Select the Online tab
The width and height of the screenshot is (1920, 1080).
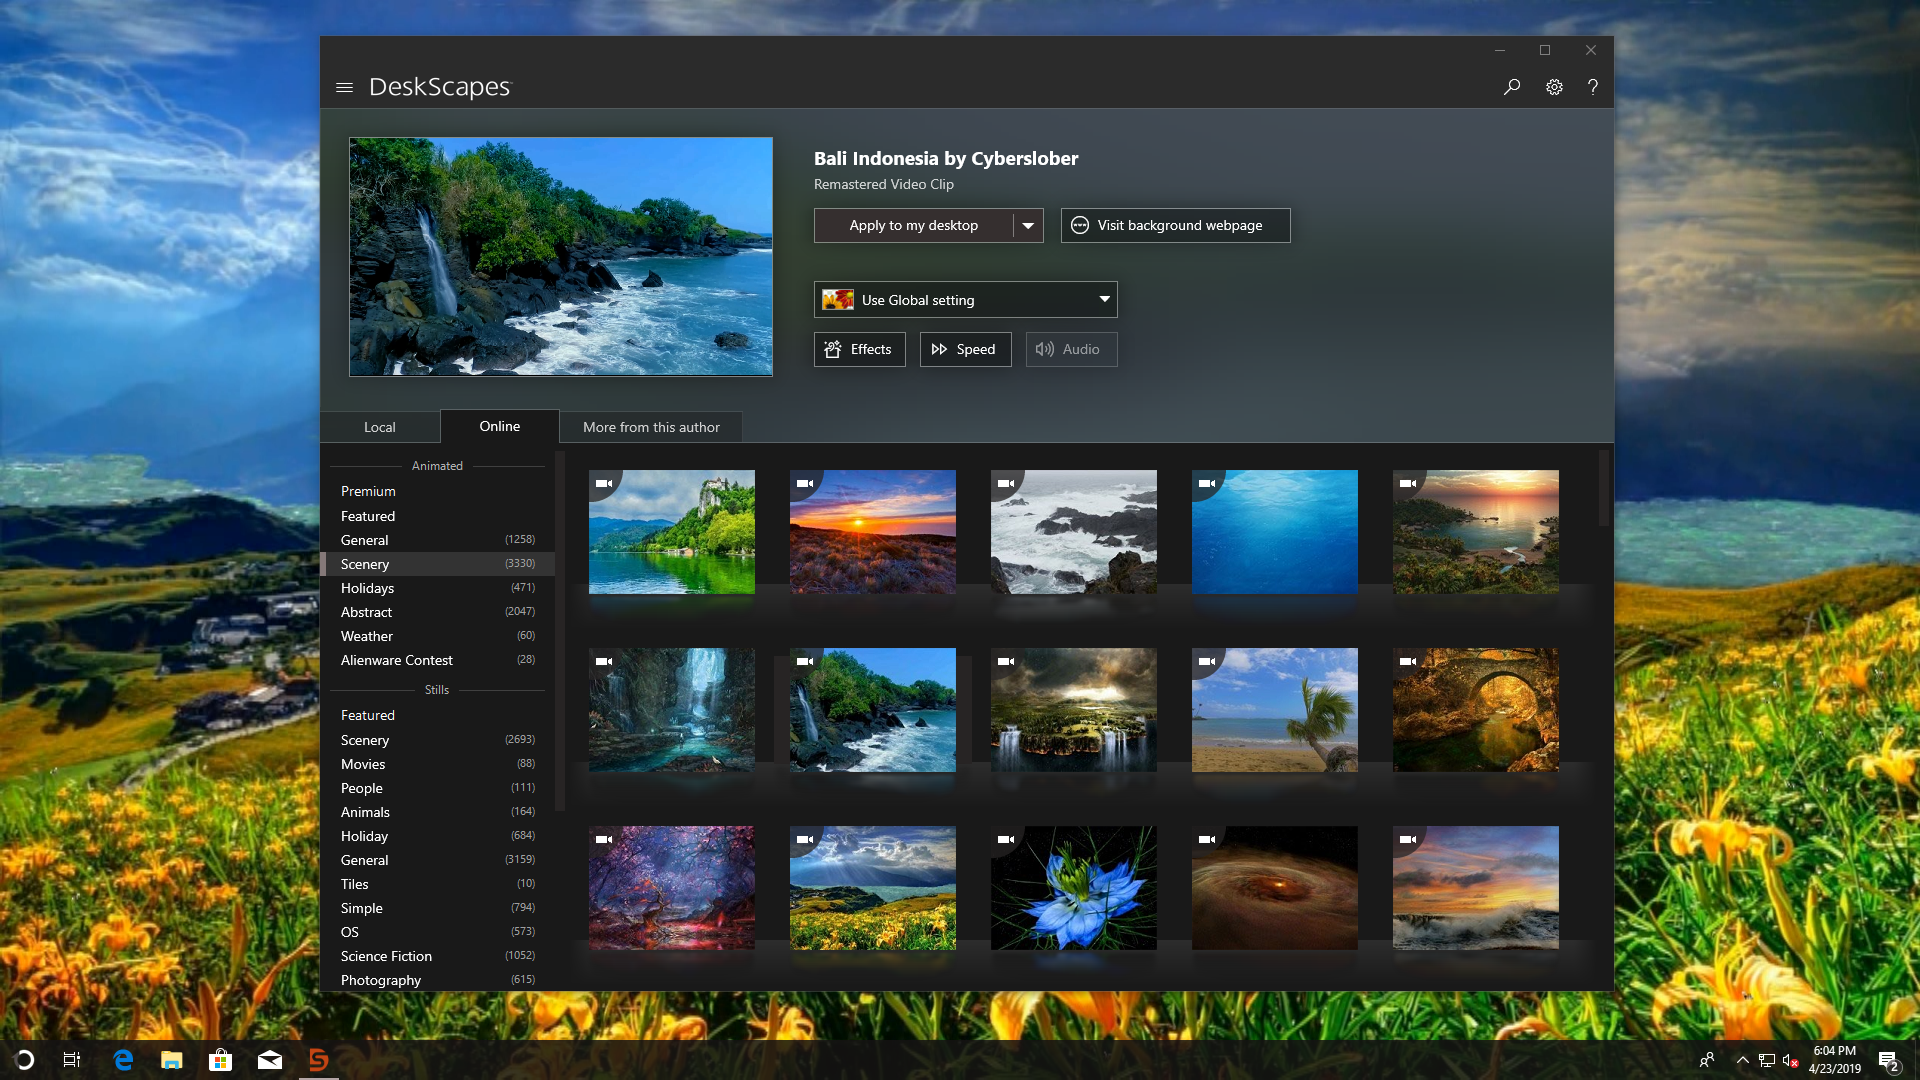point(498,425)
